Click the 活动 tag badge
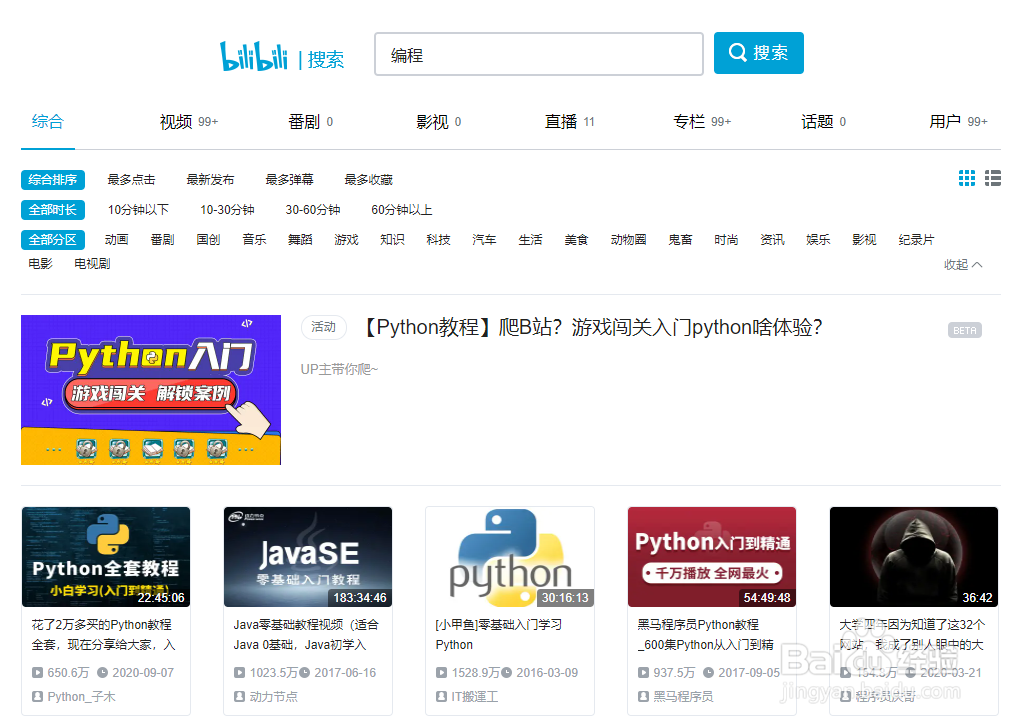Viewport: 1018px width, 727px height. click(323, 327)
